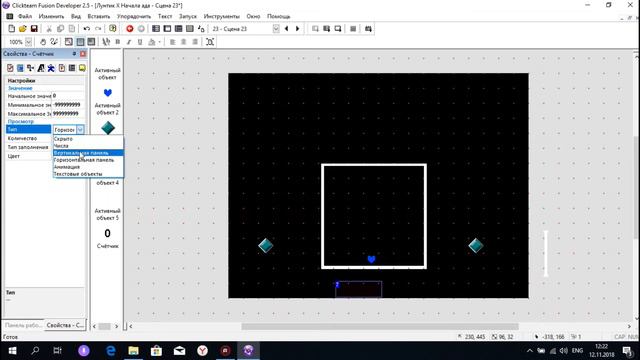Align text to the right
The height and width of the screenshot is (360, 640).
pyautogui.click(x=195, y=42)
